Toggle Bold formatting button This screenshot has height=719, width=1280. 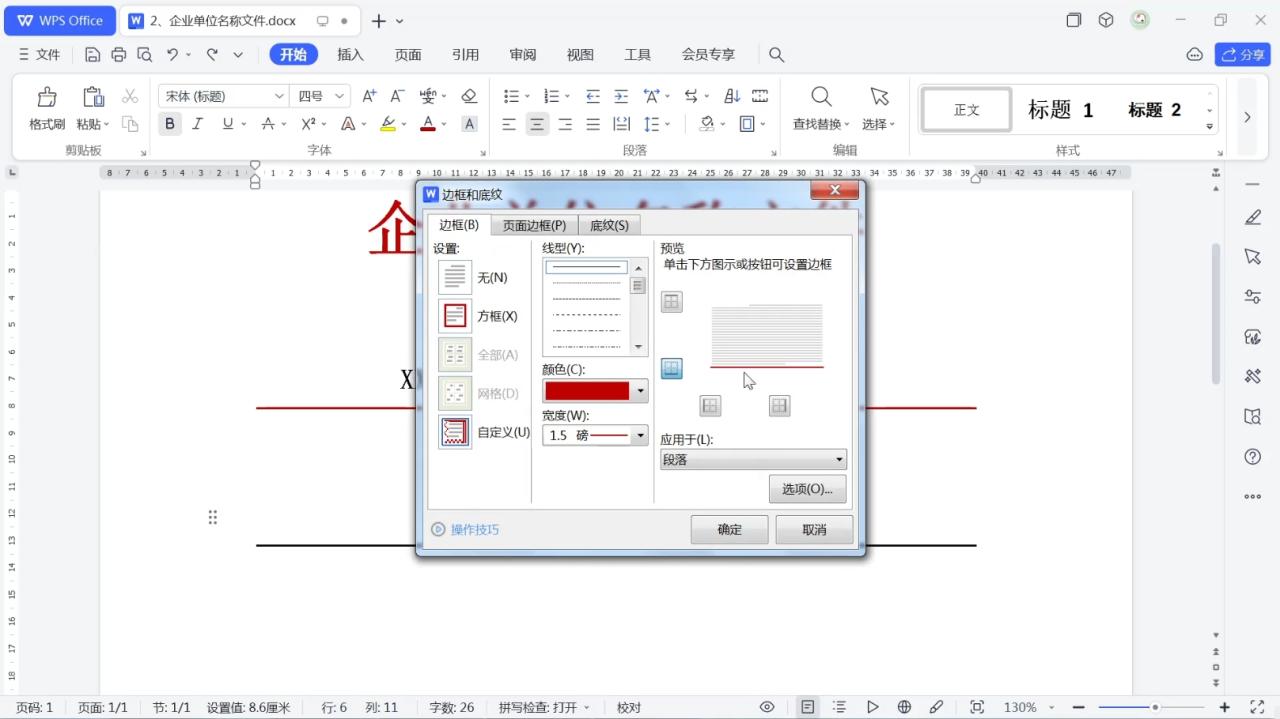click(x=170, y=124)
